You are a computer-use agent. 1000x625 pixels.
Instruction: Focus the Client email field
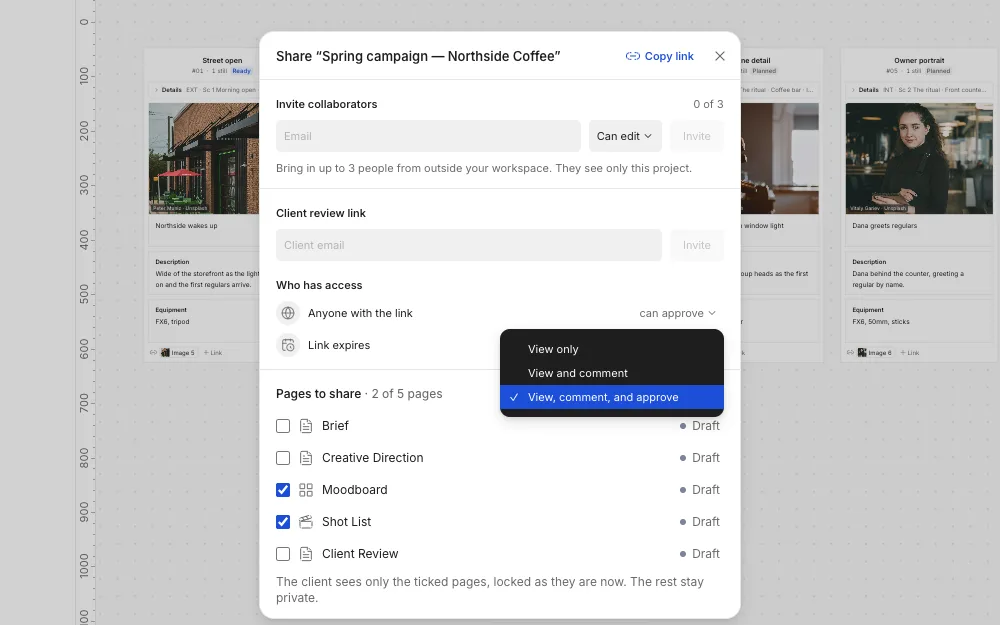469,245
